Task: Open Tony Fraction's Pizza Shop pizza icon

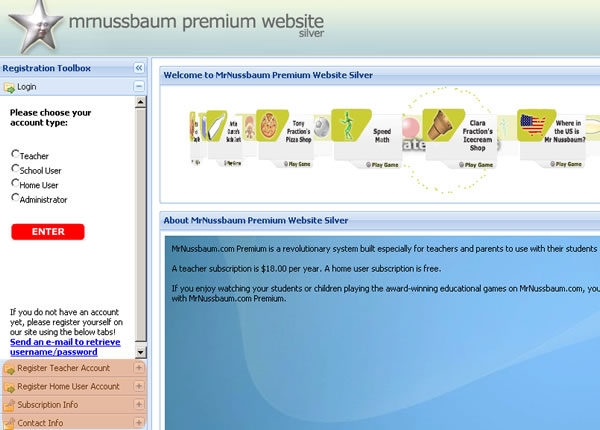Action: tap(268, 126)
